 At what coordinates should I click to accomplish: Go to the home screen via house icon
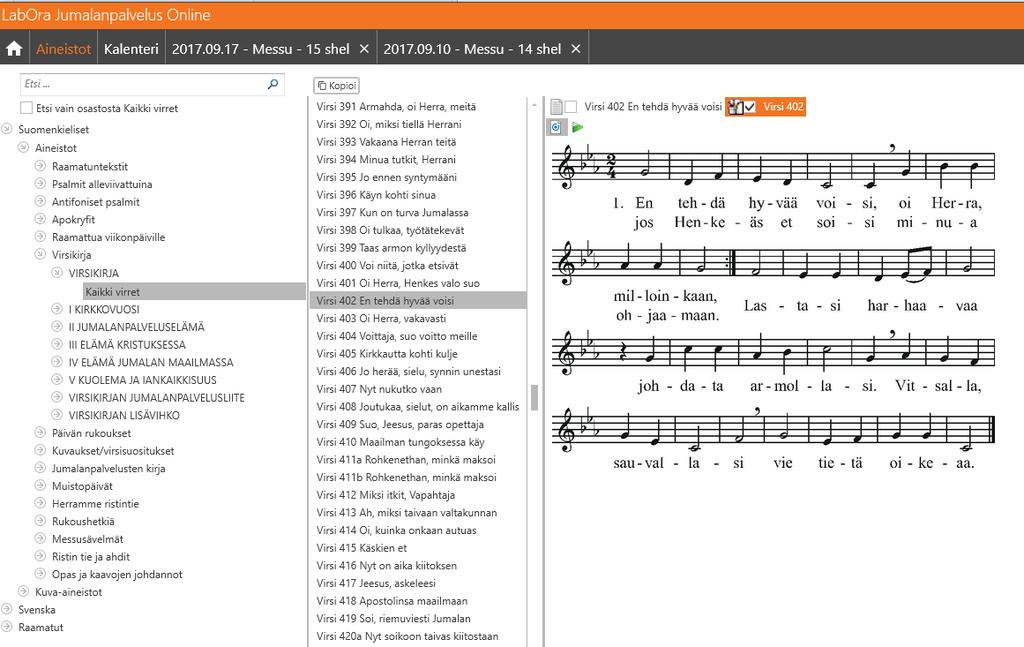14,49
